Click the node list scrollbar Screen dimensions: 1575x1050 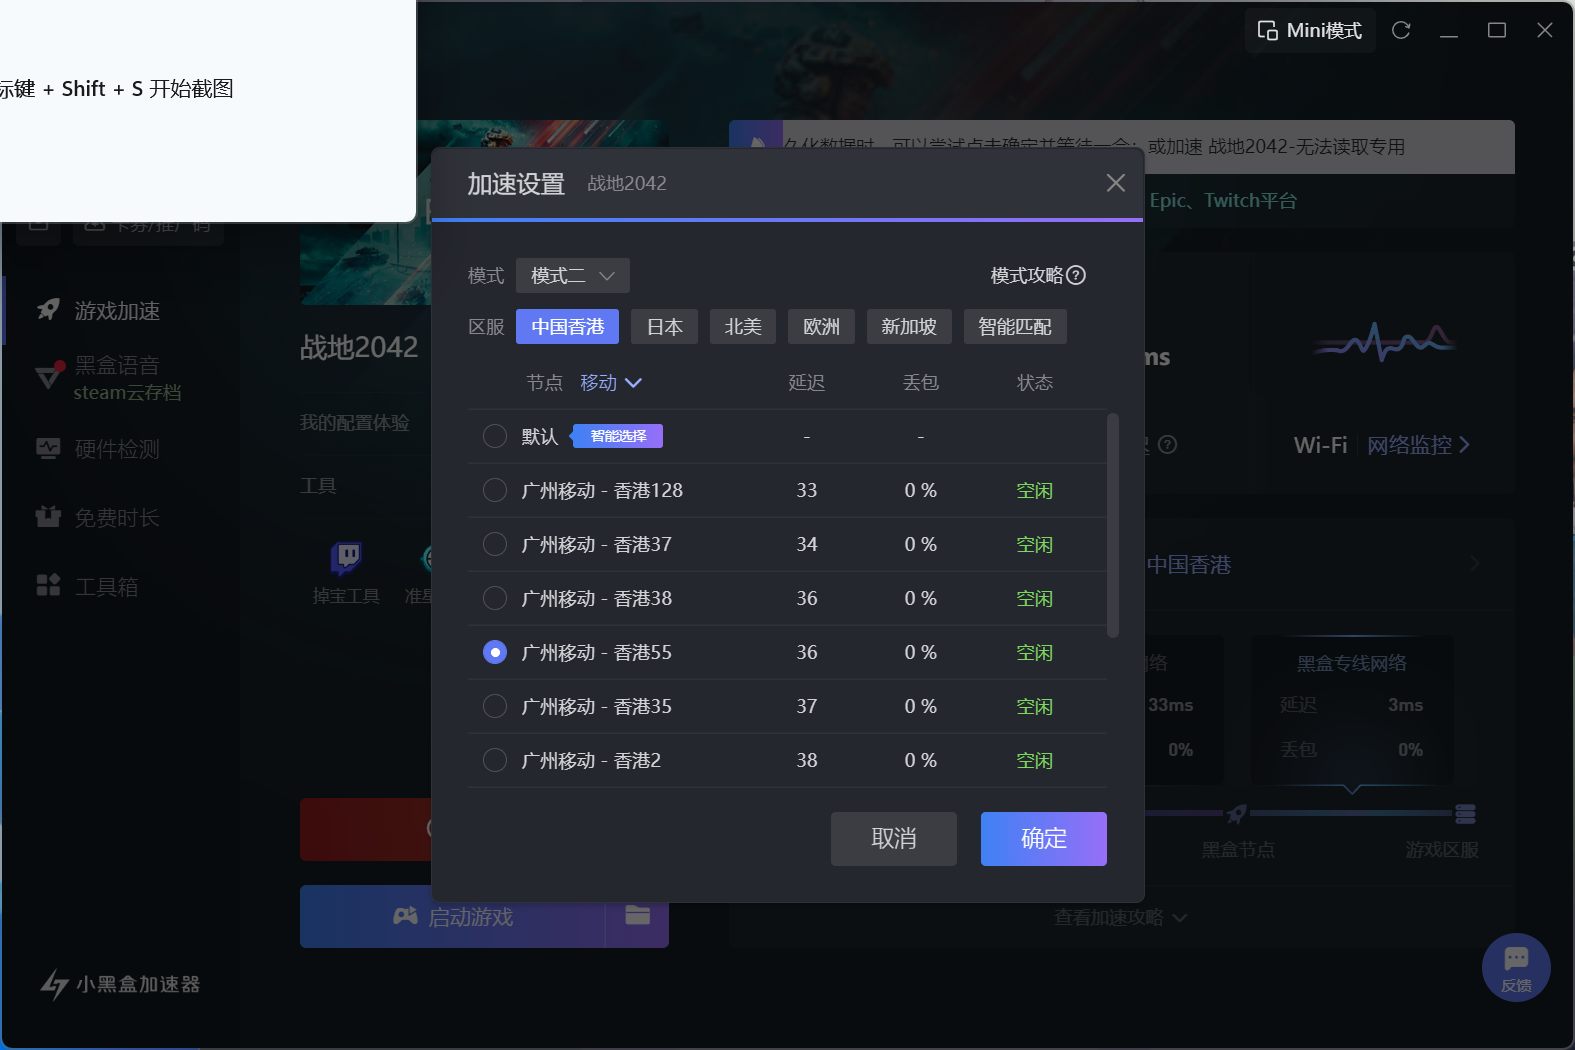tap(1113, 525)
